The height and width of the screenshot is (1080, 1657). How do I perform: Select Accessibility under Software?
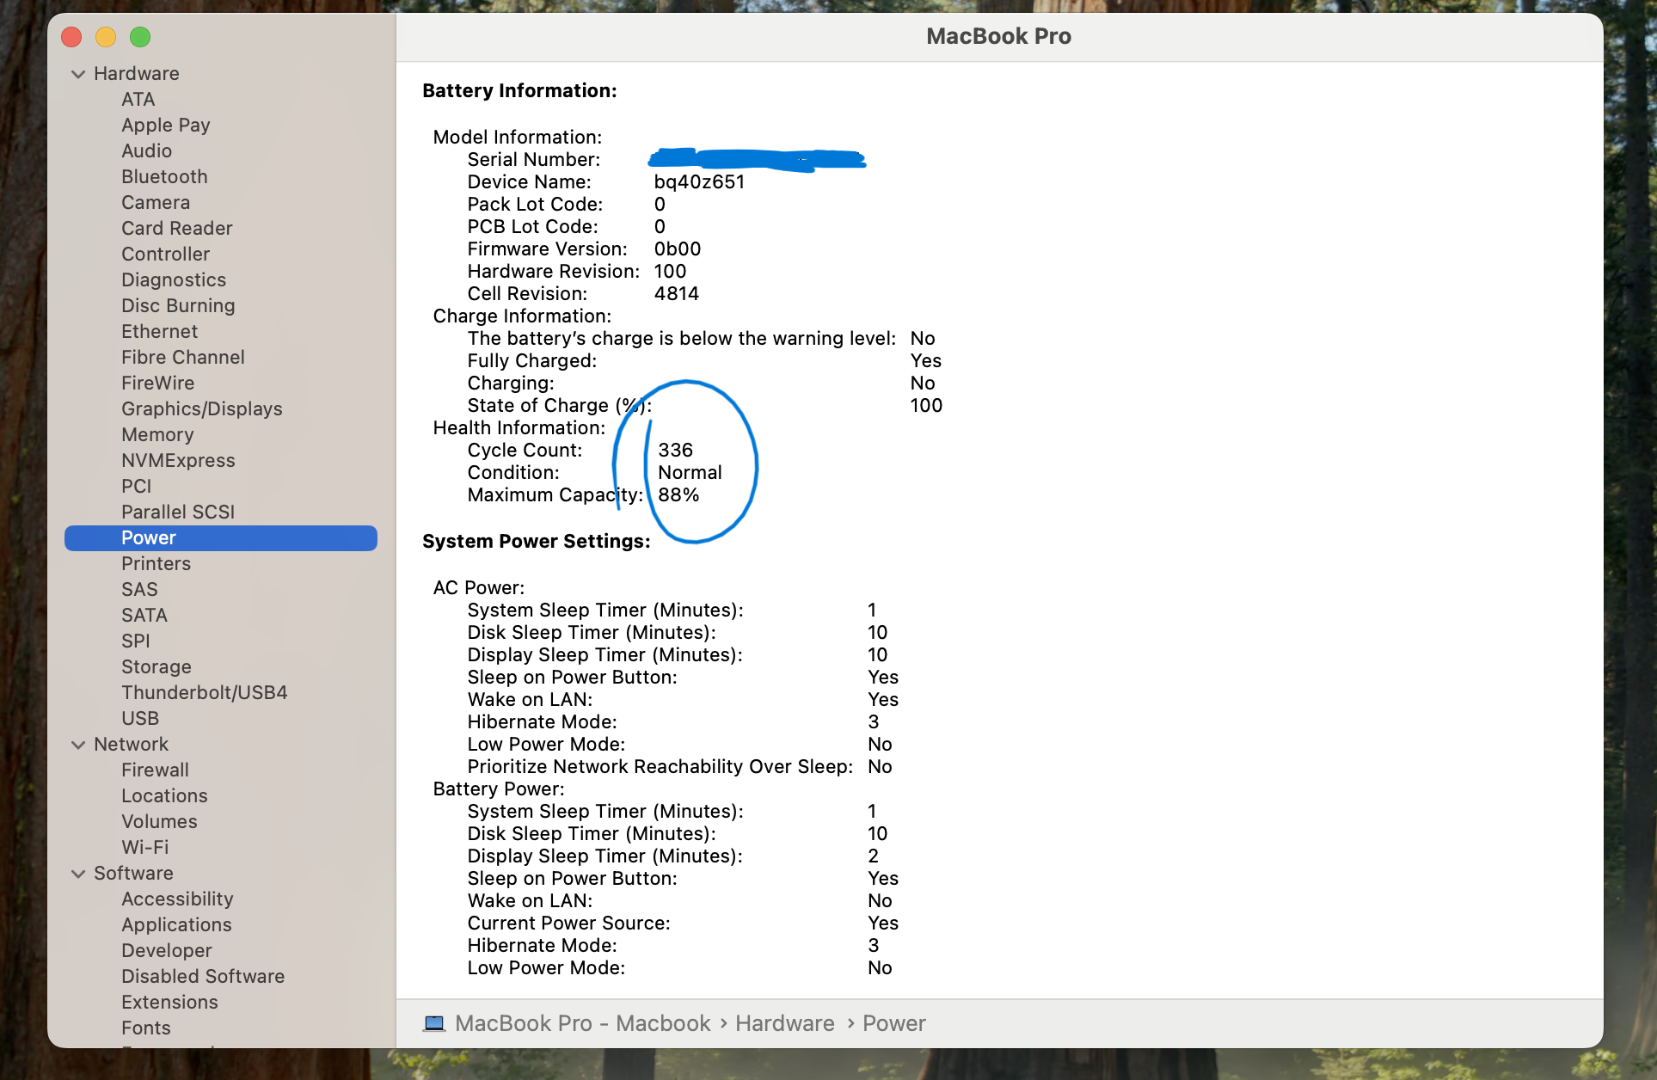[x=178, y=899]
